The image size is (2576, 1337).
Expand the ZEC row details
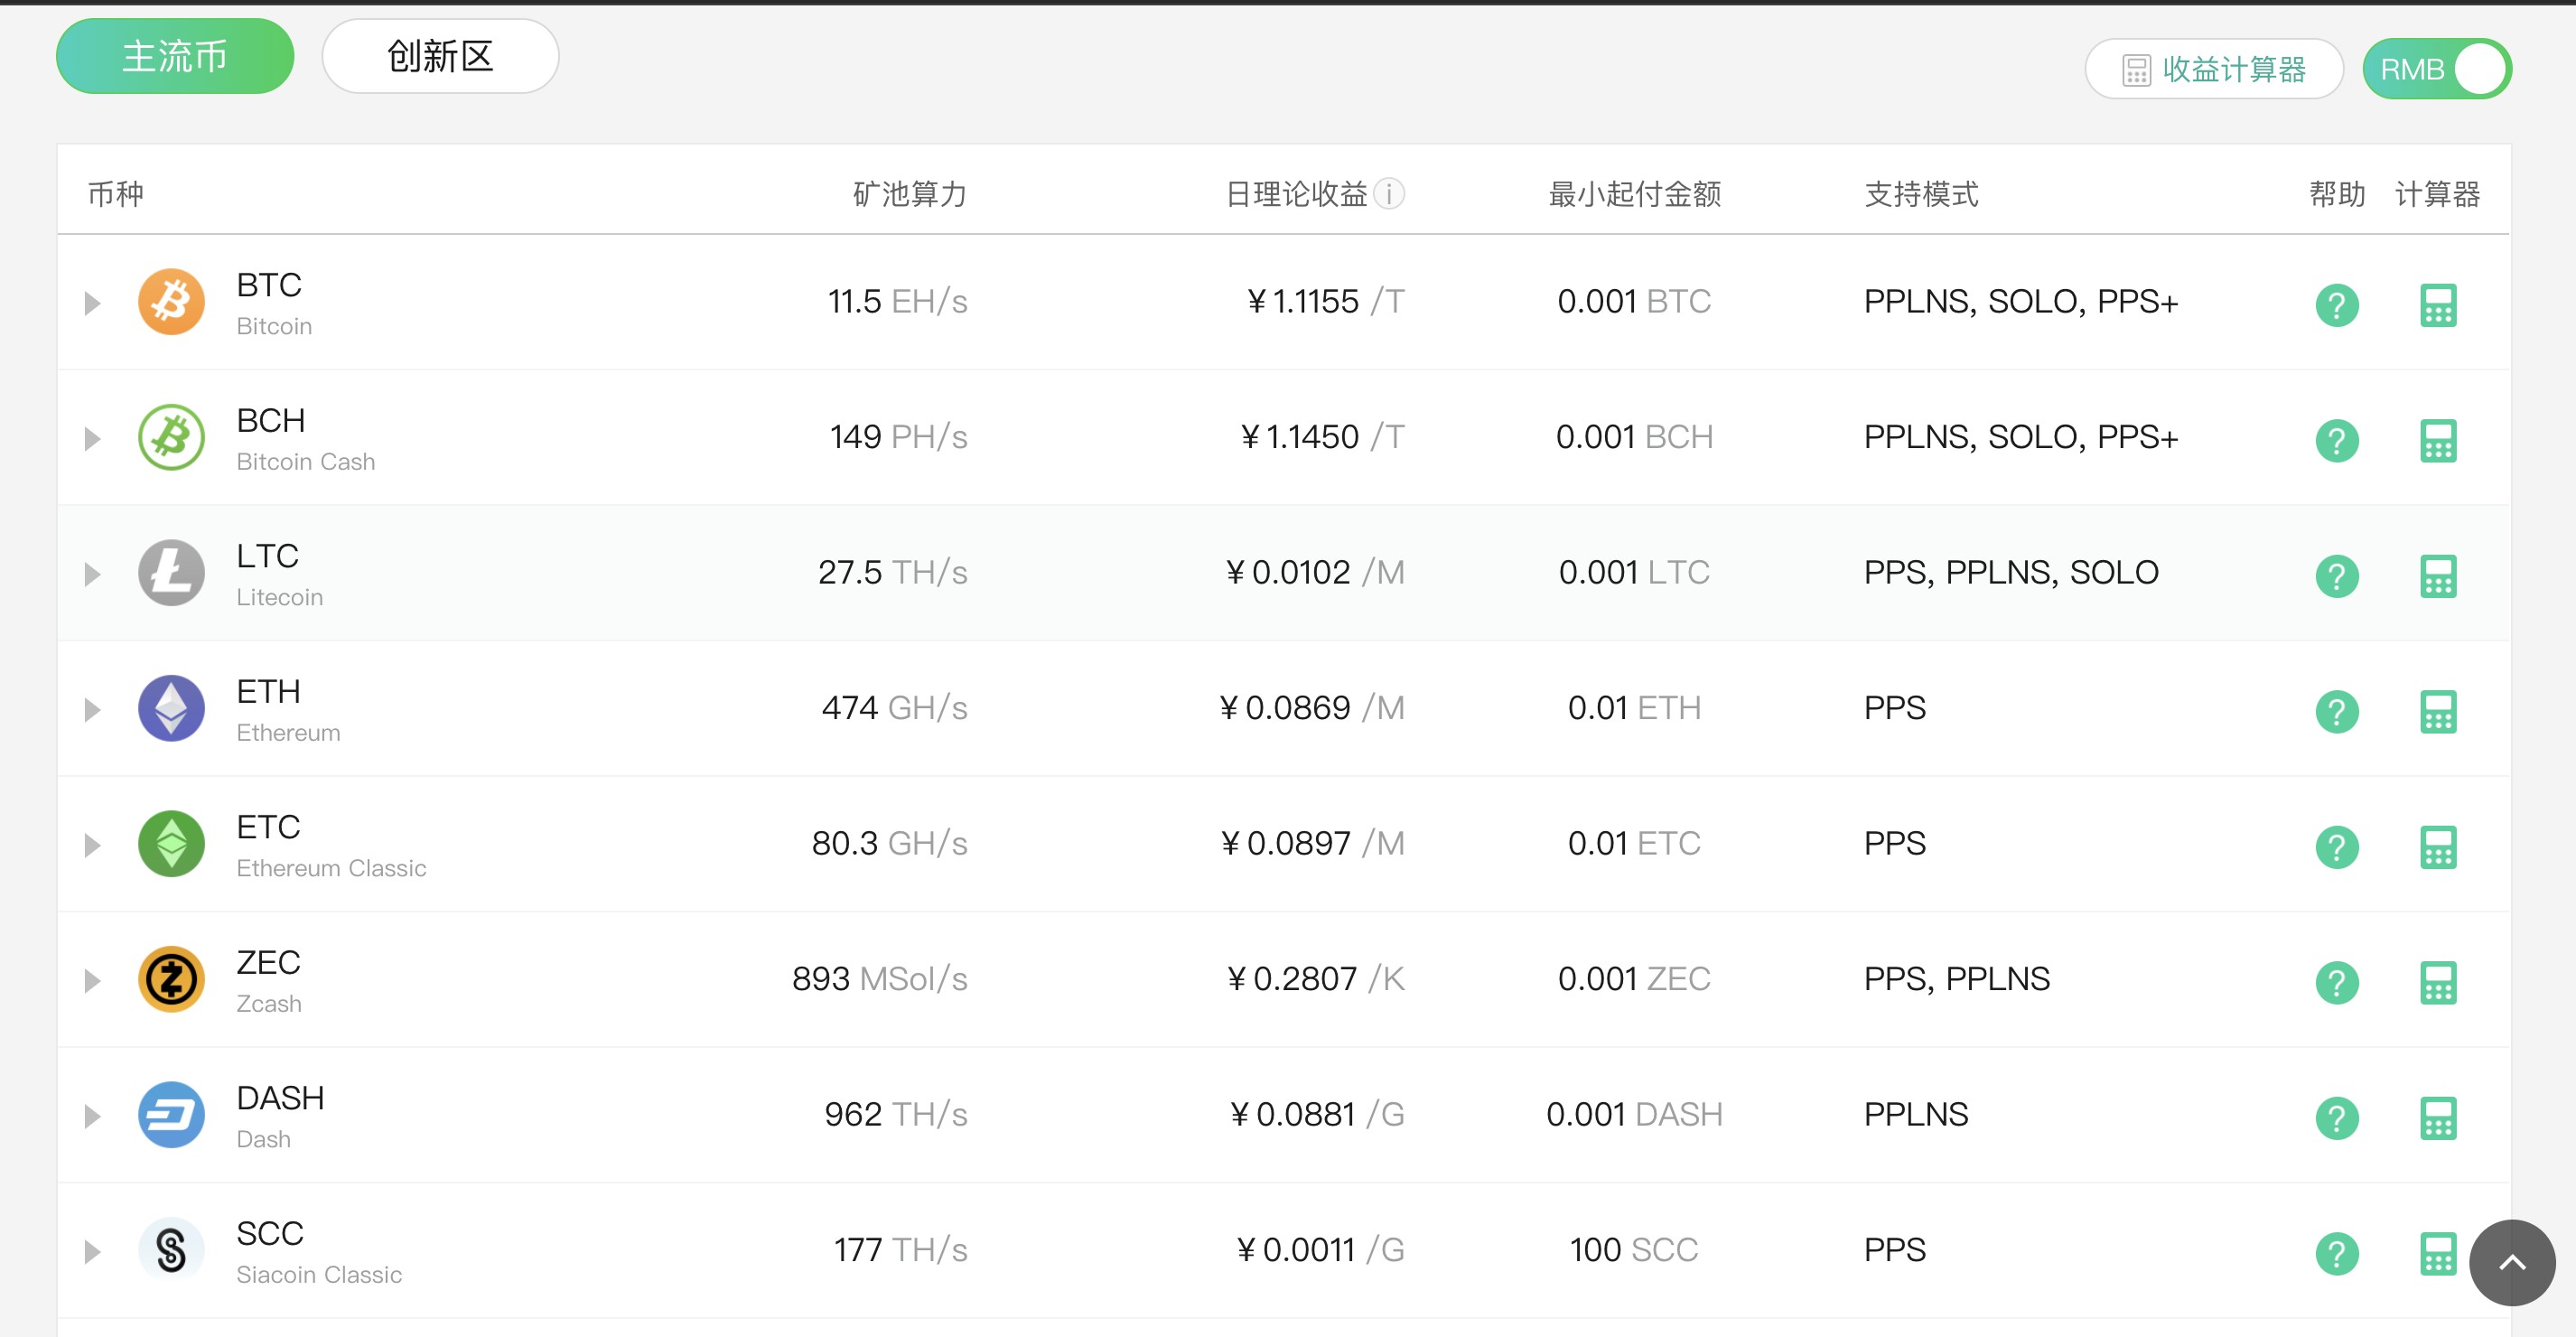(x=92, y=980)
